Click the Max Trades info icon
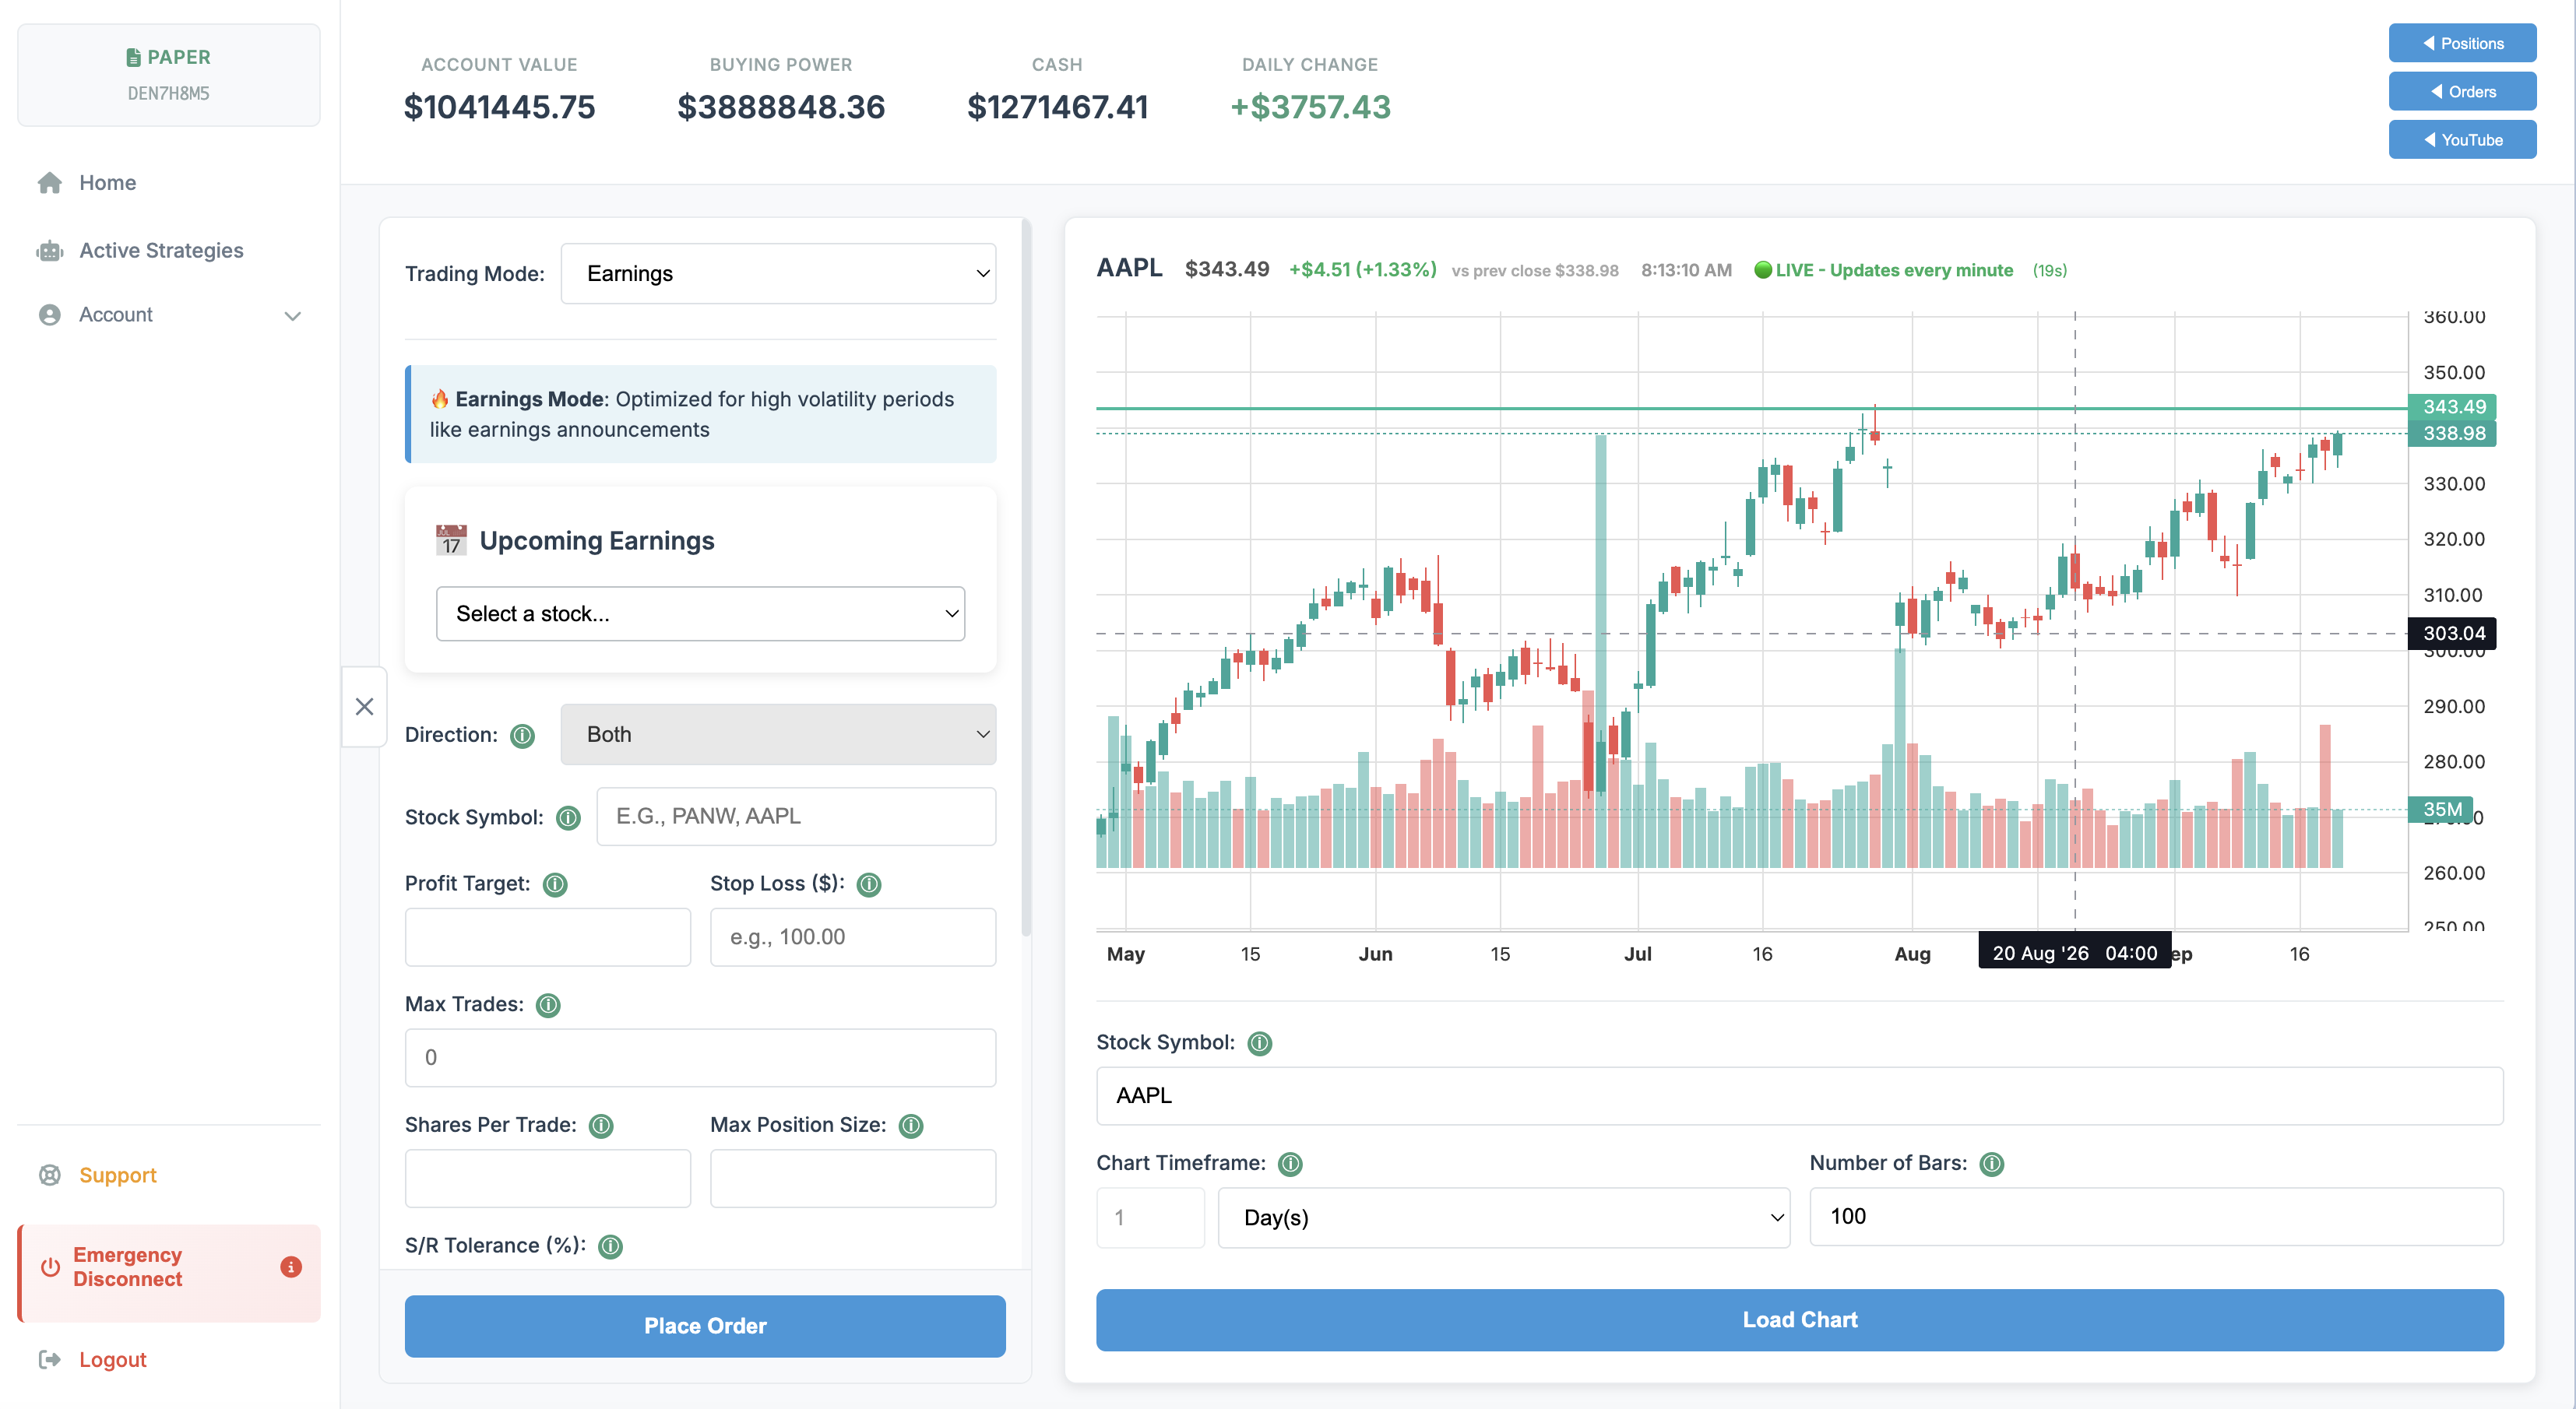The height and width of the screenshot is (1409, 2576). 548,1005
